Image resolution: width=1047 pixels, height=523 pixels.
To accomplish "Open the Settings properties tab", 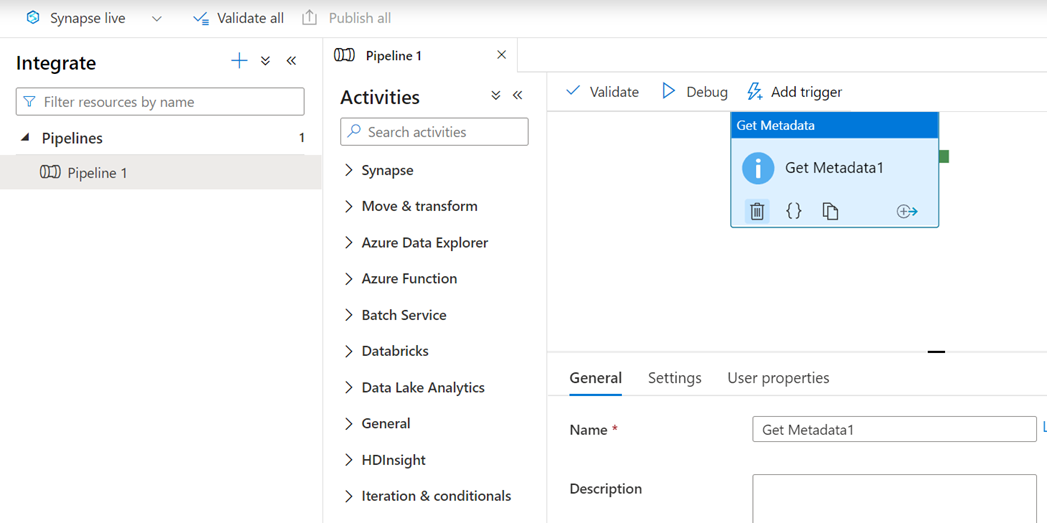I will click(x=674, y=378).
